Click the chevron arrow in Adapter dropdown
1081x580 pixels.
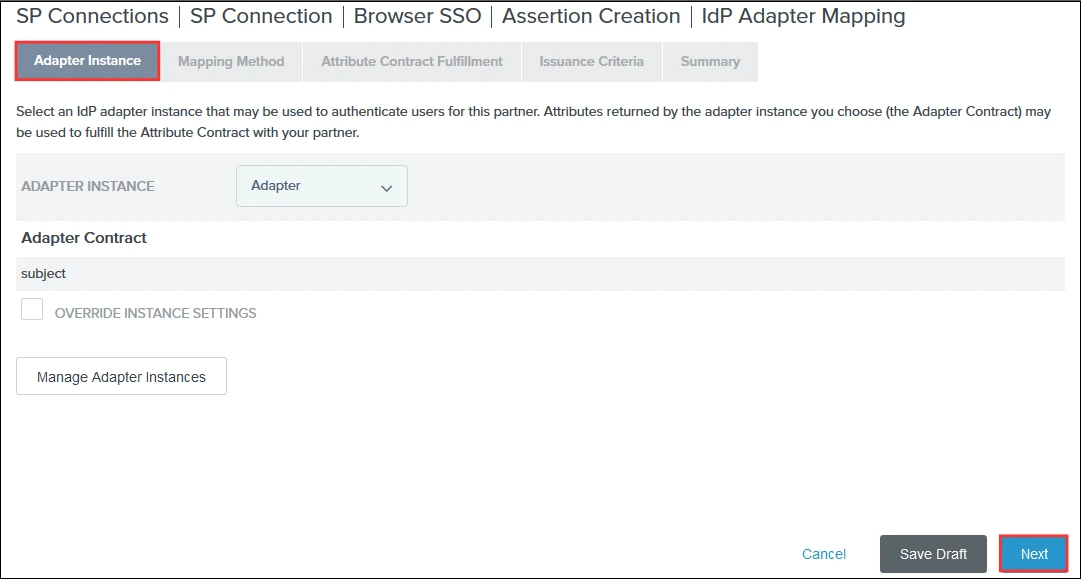point(386,188)
